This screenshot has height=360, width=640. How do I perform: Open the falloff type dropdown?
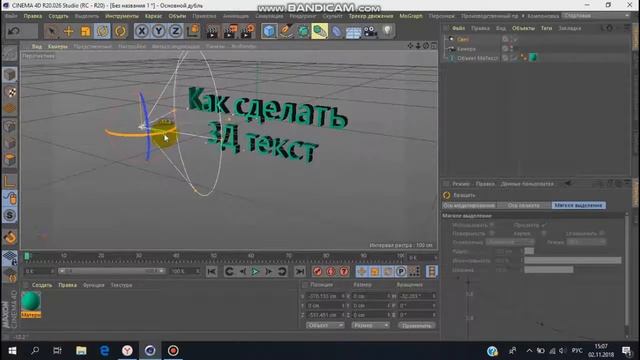(509, 242)
